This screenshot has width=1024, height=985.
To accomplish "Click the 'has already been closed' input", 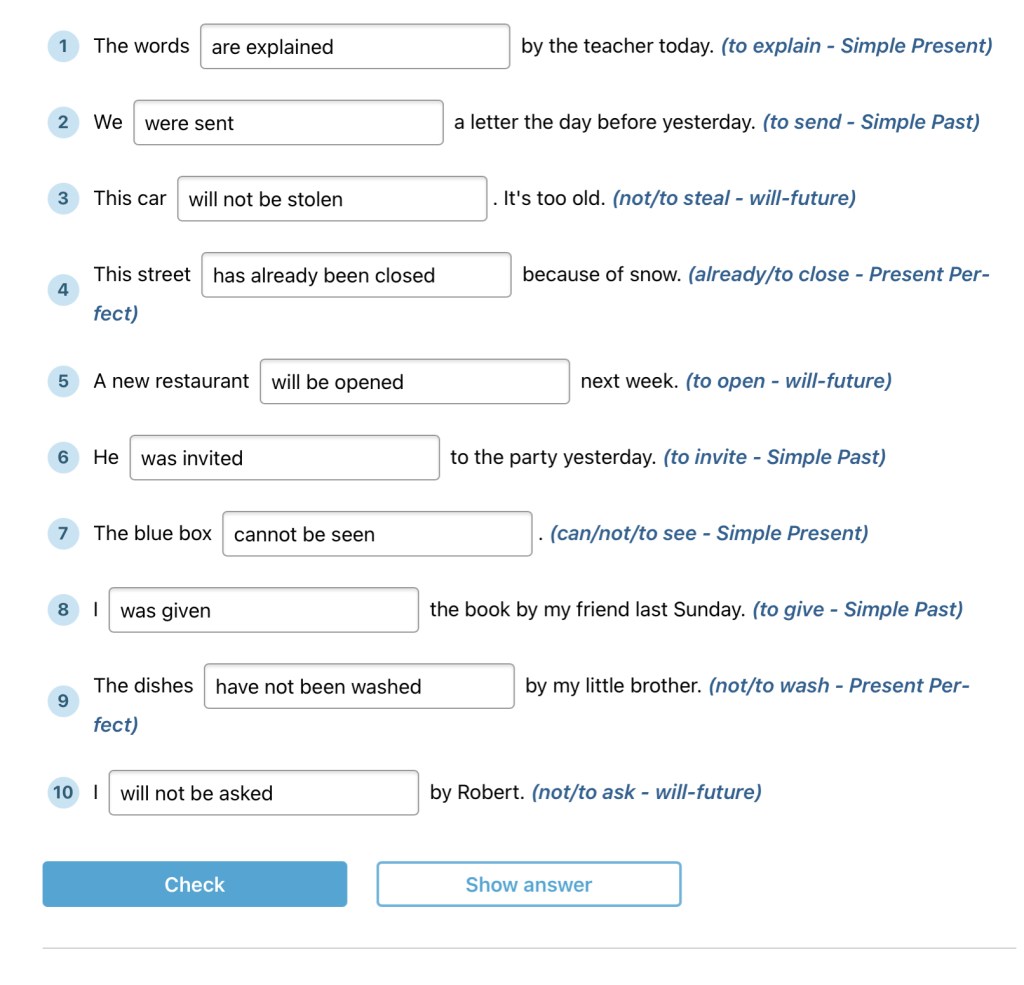I will pyautogui.click(x=356, y=276).
